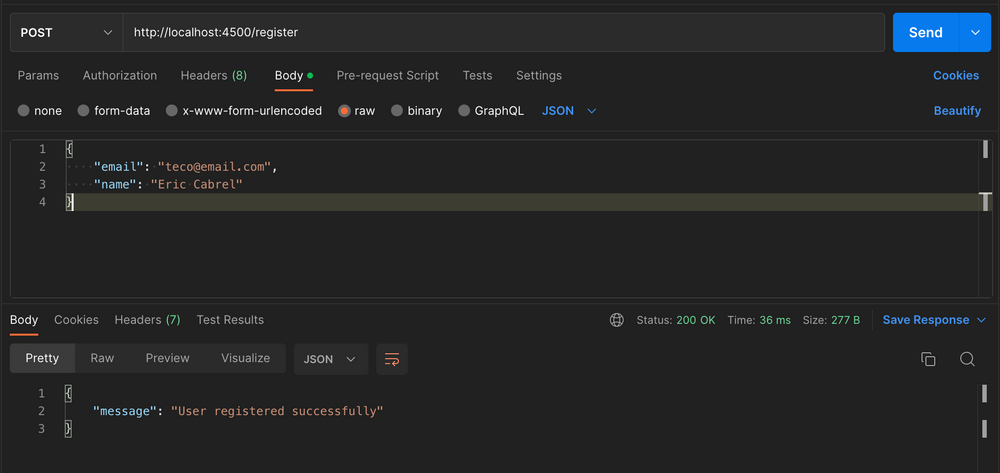Click the search response magnifier icon
Screen dimensions: 1000x473
[x=967, y=359]
